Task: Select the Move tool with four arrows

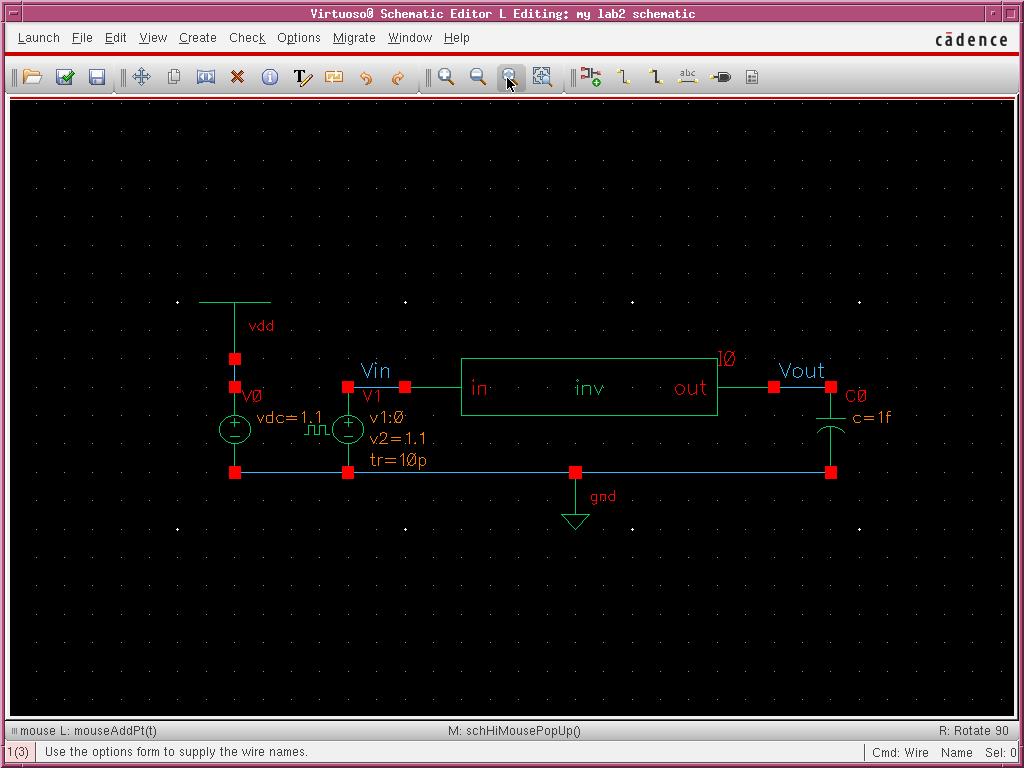Action: [141, 77]
